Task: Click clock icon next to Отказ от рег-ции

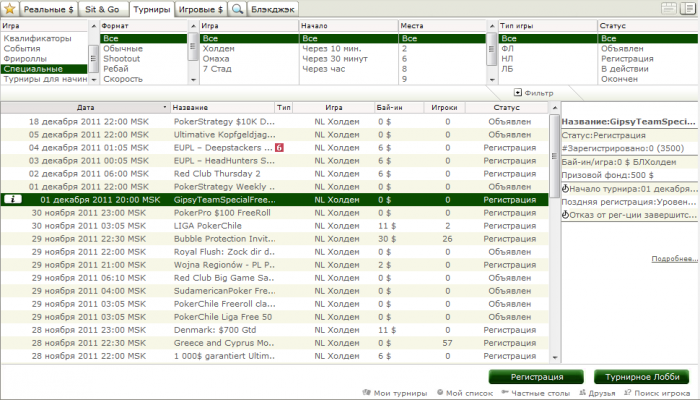Action: tap(565, 215)
